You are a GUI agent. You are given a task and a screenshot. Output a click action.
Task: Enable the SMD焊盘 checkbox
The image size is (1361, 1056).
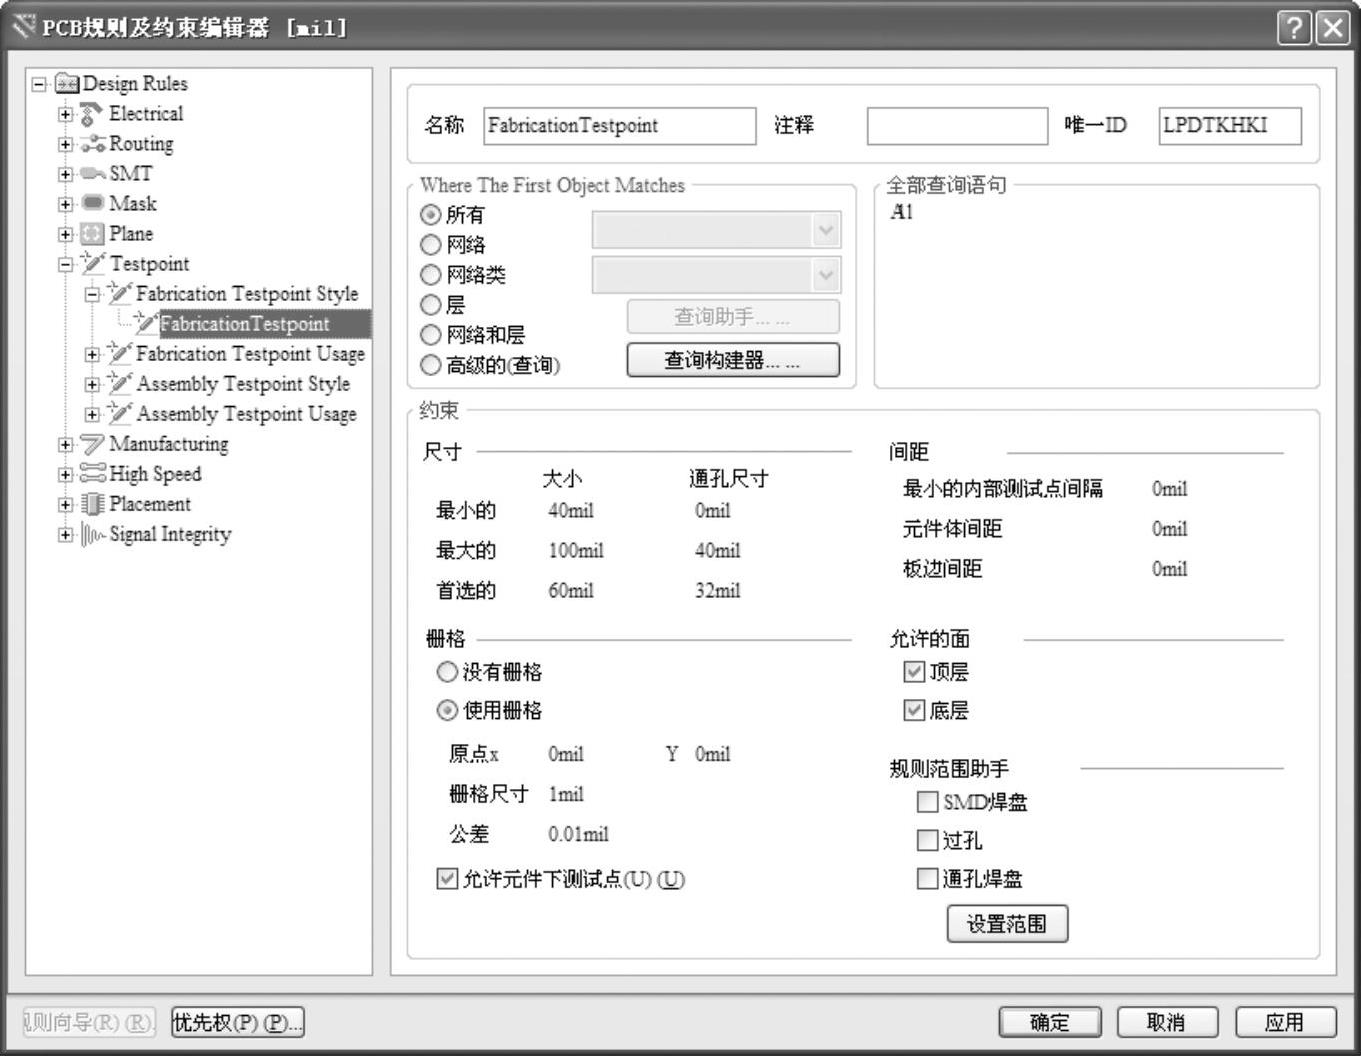(927, 802)
